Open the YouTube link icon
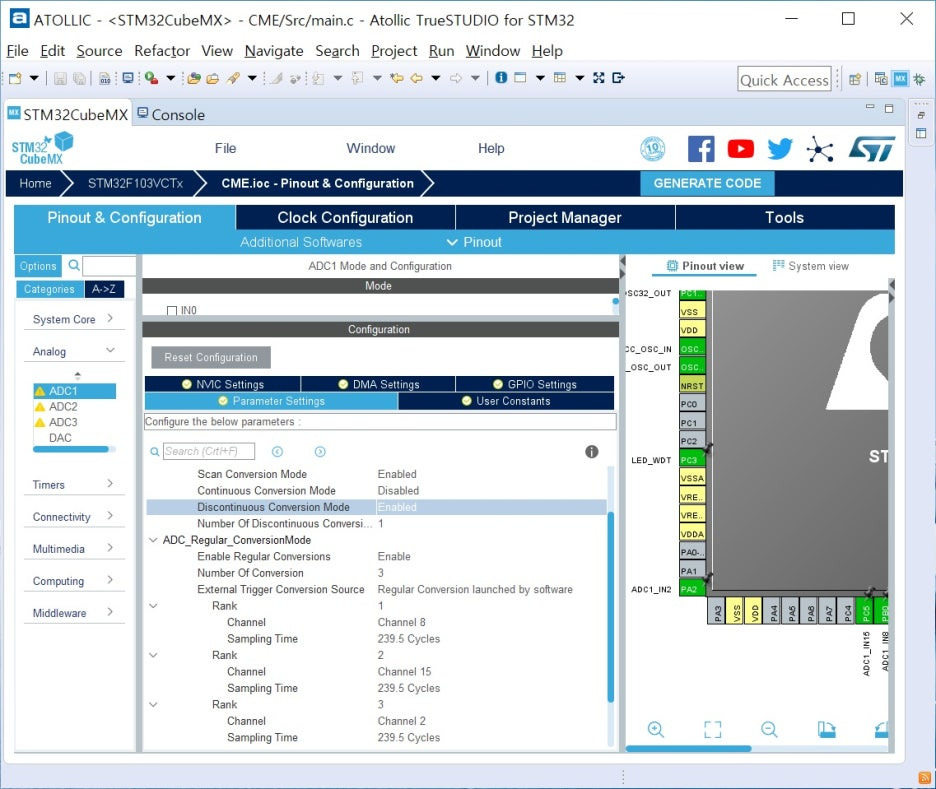The height and width of the screenshot is (789, 936). [x=740, y=149]
